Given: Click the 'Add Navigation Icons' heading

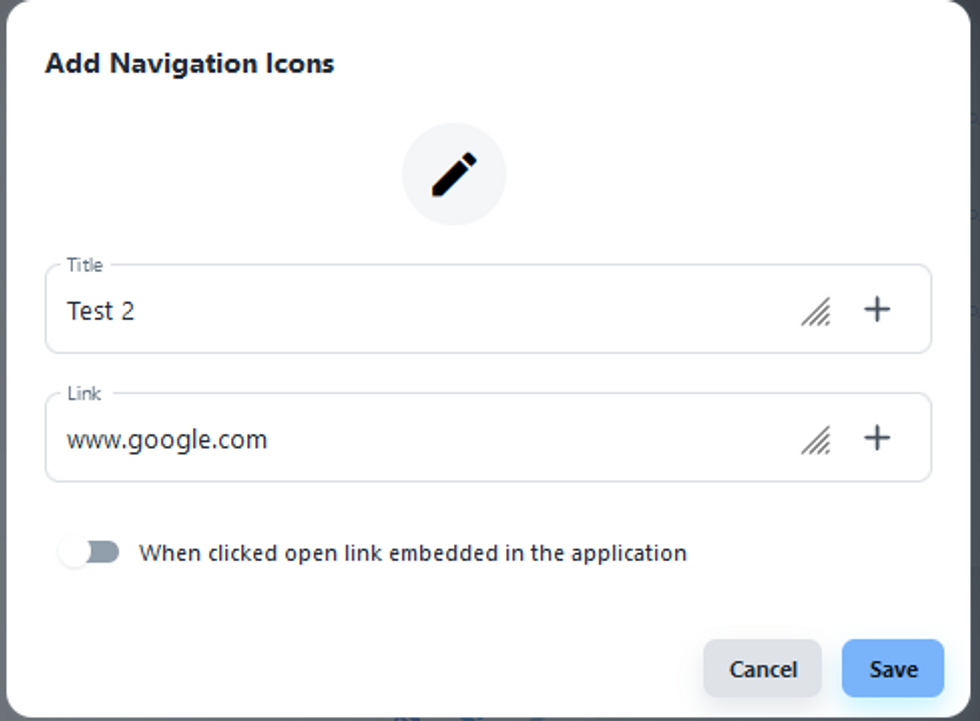Looking at the screenshot, I should (x=190, y=64).
